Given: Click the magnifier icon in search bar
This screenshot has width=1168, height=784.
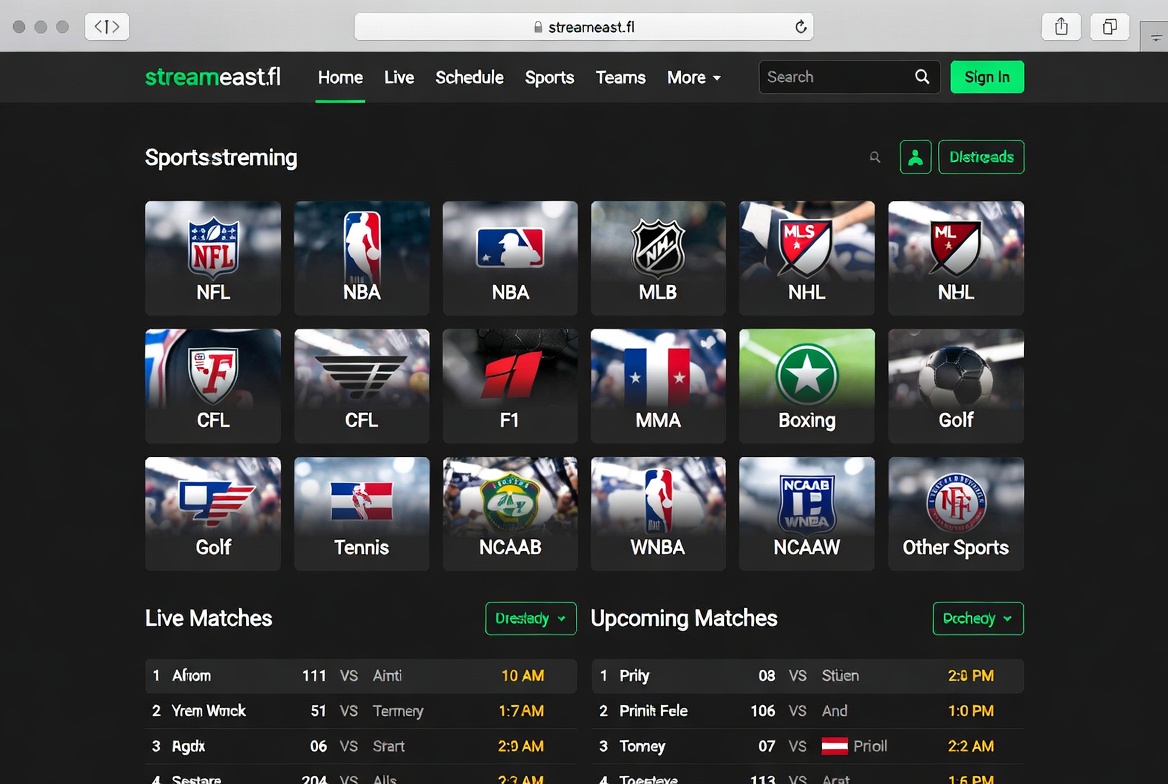Looking at the screenshot, I should 922,77.
